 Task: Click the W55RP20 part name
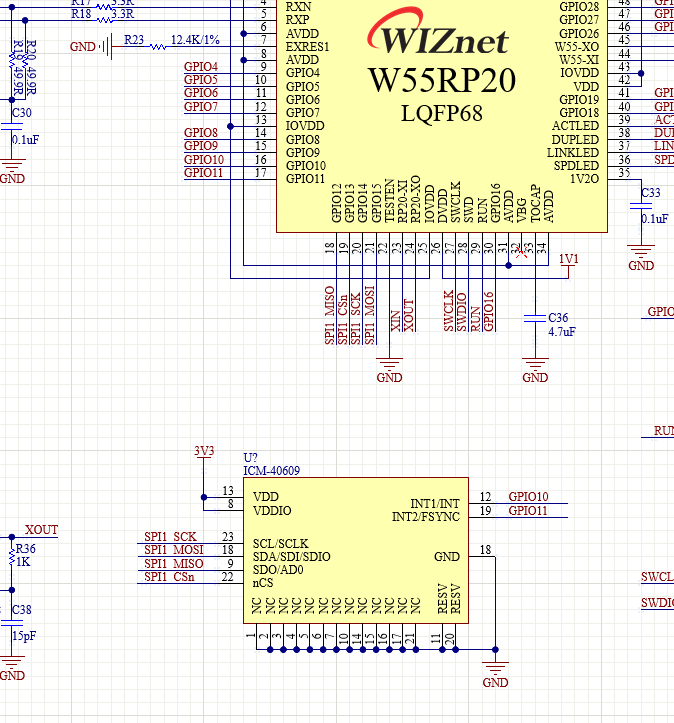pyautogui.click(x=442, y=80)
